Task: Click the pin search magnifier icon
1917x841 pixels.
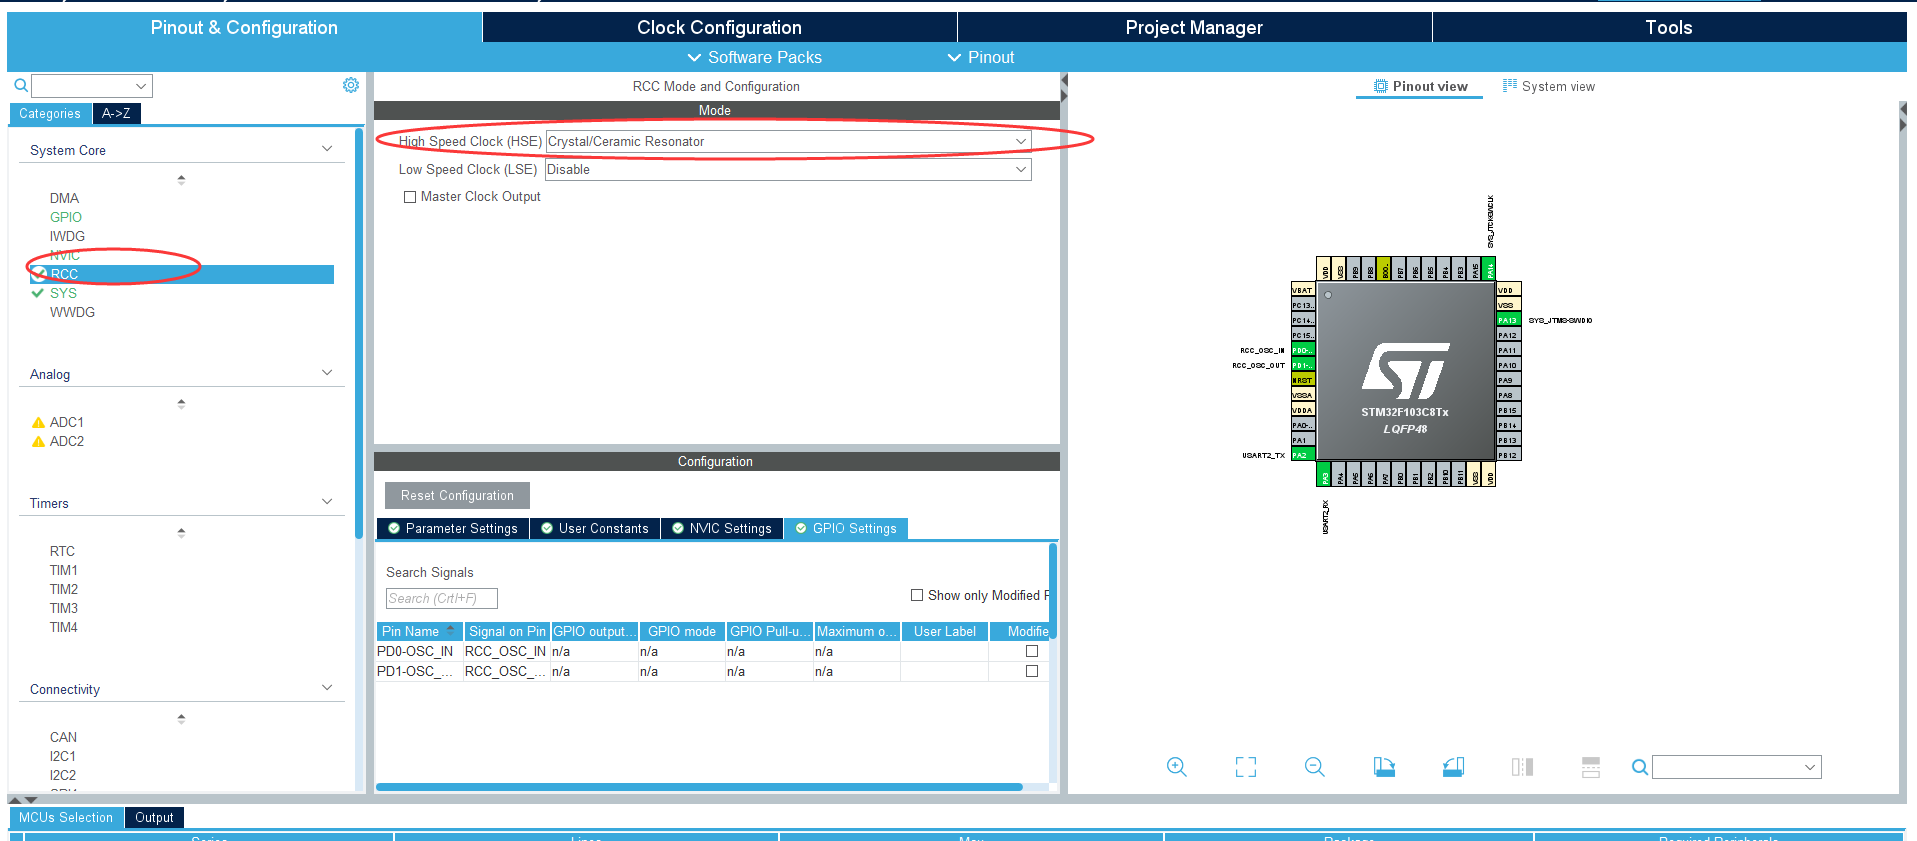Action: click(x=1640, y=767)
